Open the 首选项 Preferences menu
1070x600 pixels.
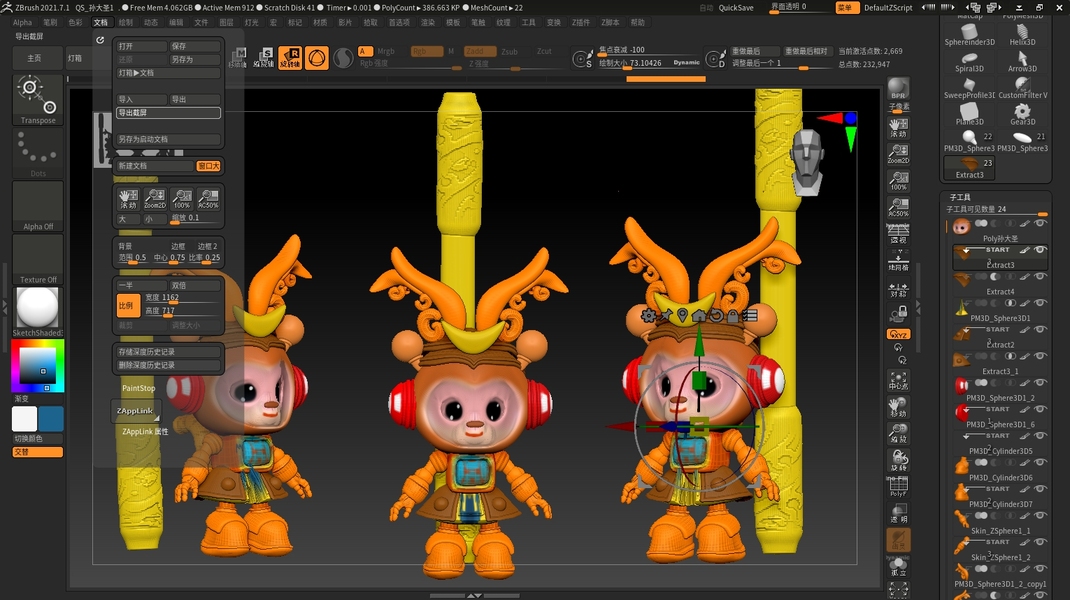(399, 23)
